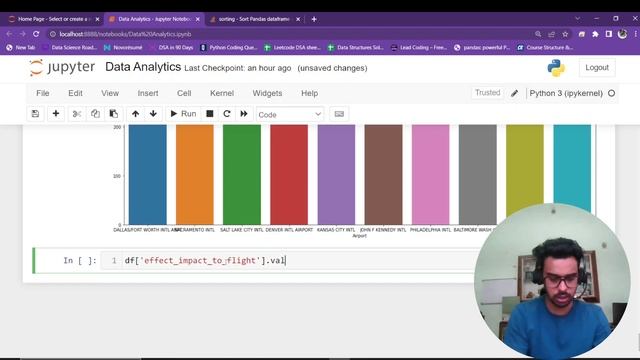
Task: Switch to the Data Analytics notebook tab
Action: 150,19
